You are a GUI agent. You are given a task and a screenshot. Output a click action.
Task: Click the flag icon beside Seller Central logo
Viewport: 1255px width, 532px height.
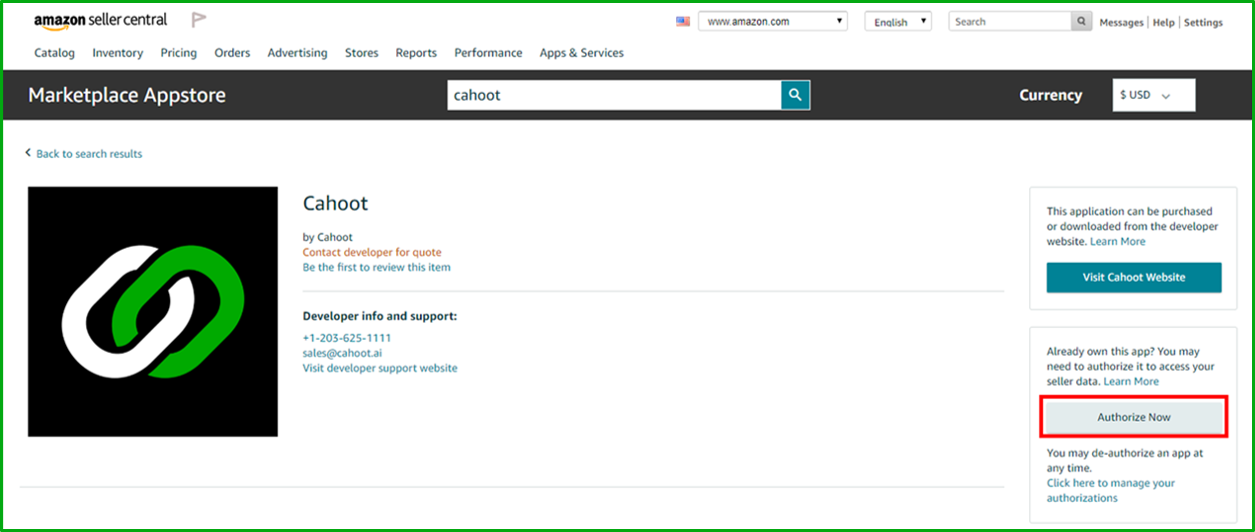[x=199, y=20]
